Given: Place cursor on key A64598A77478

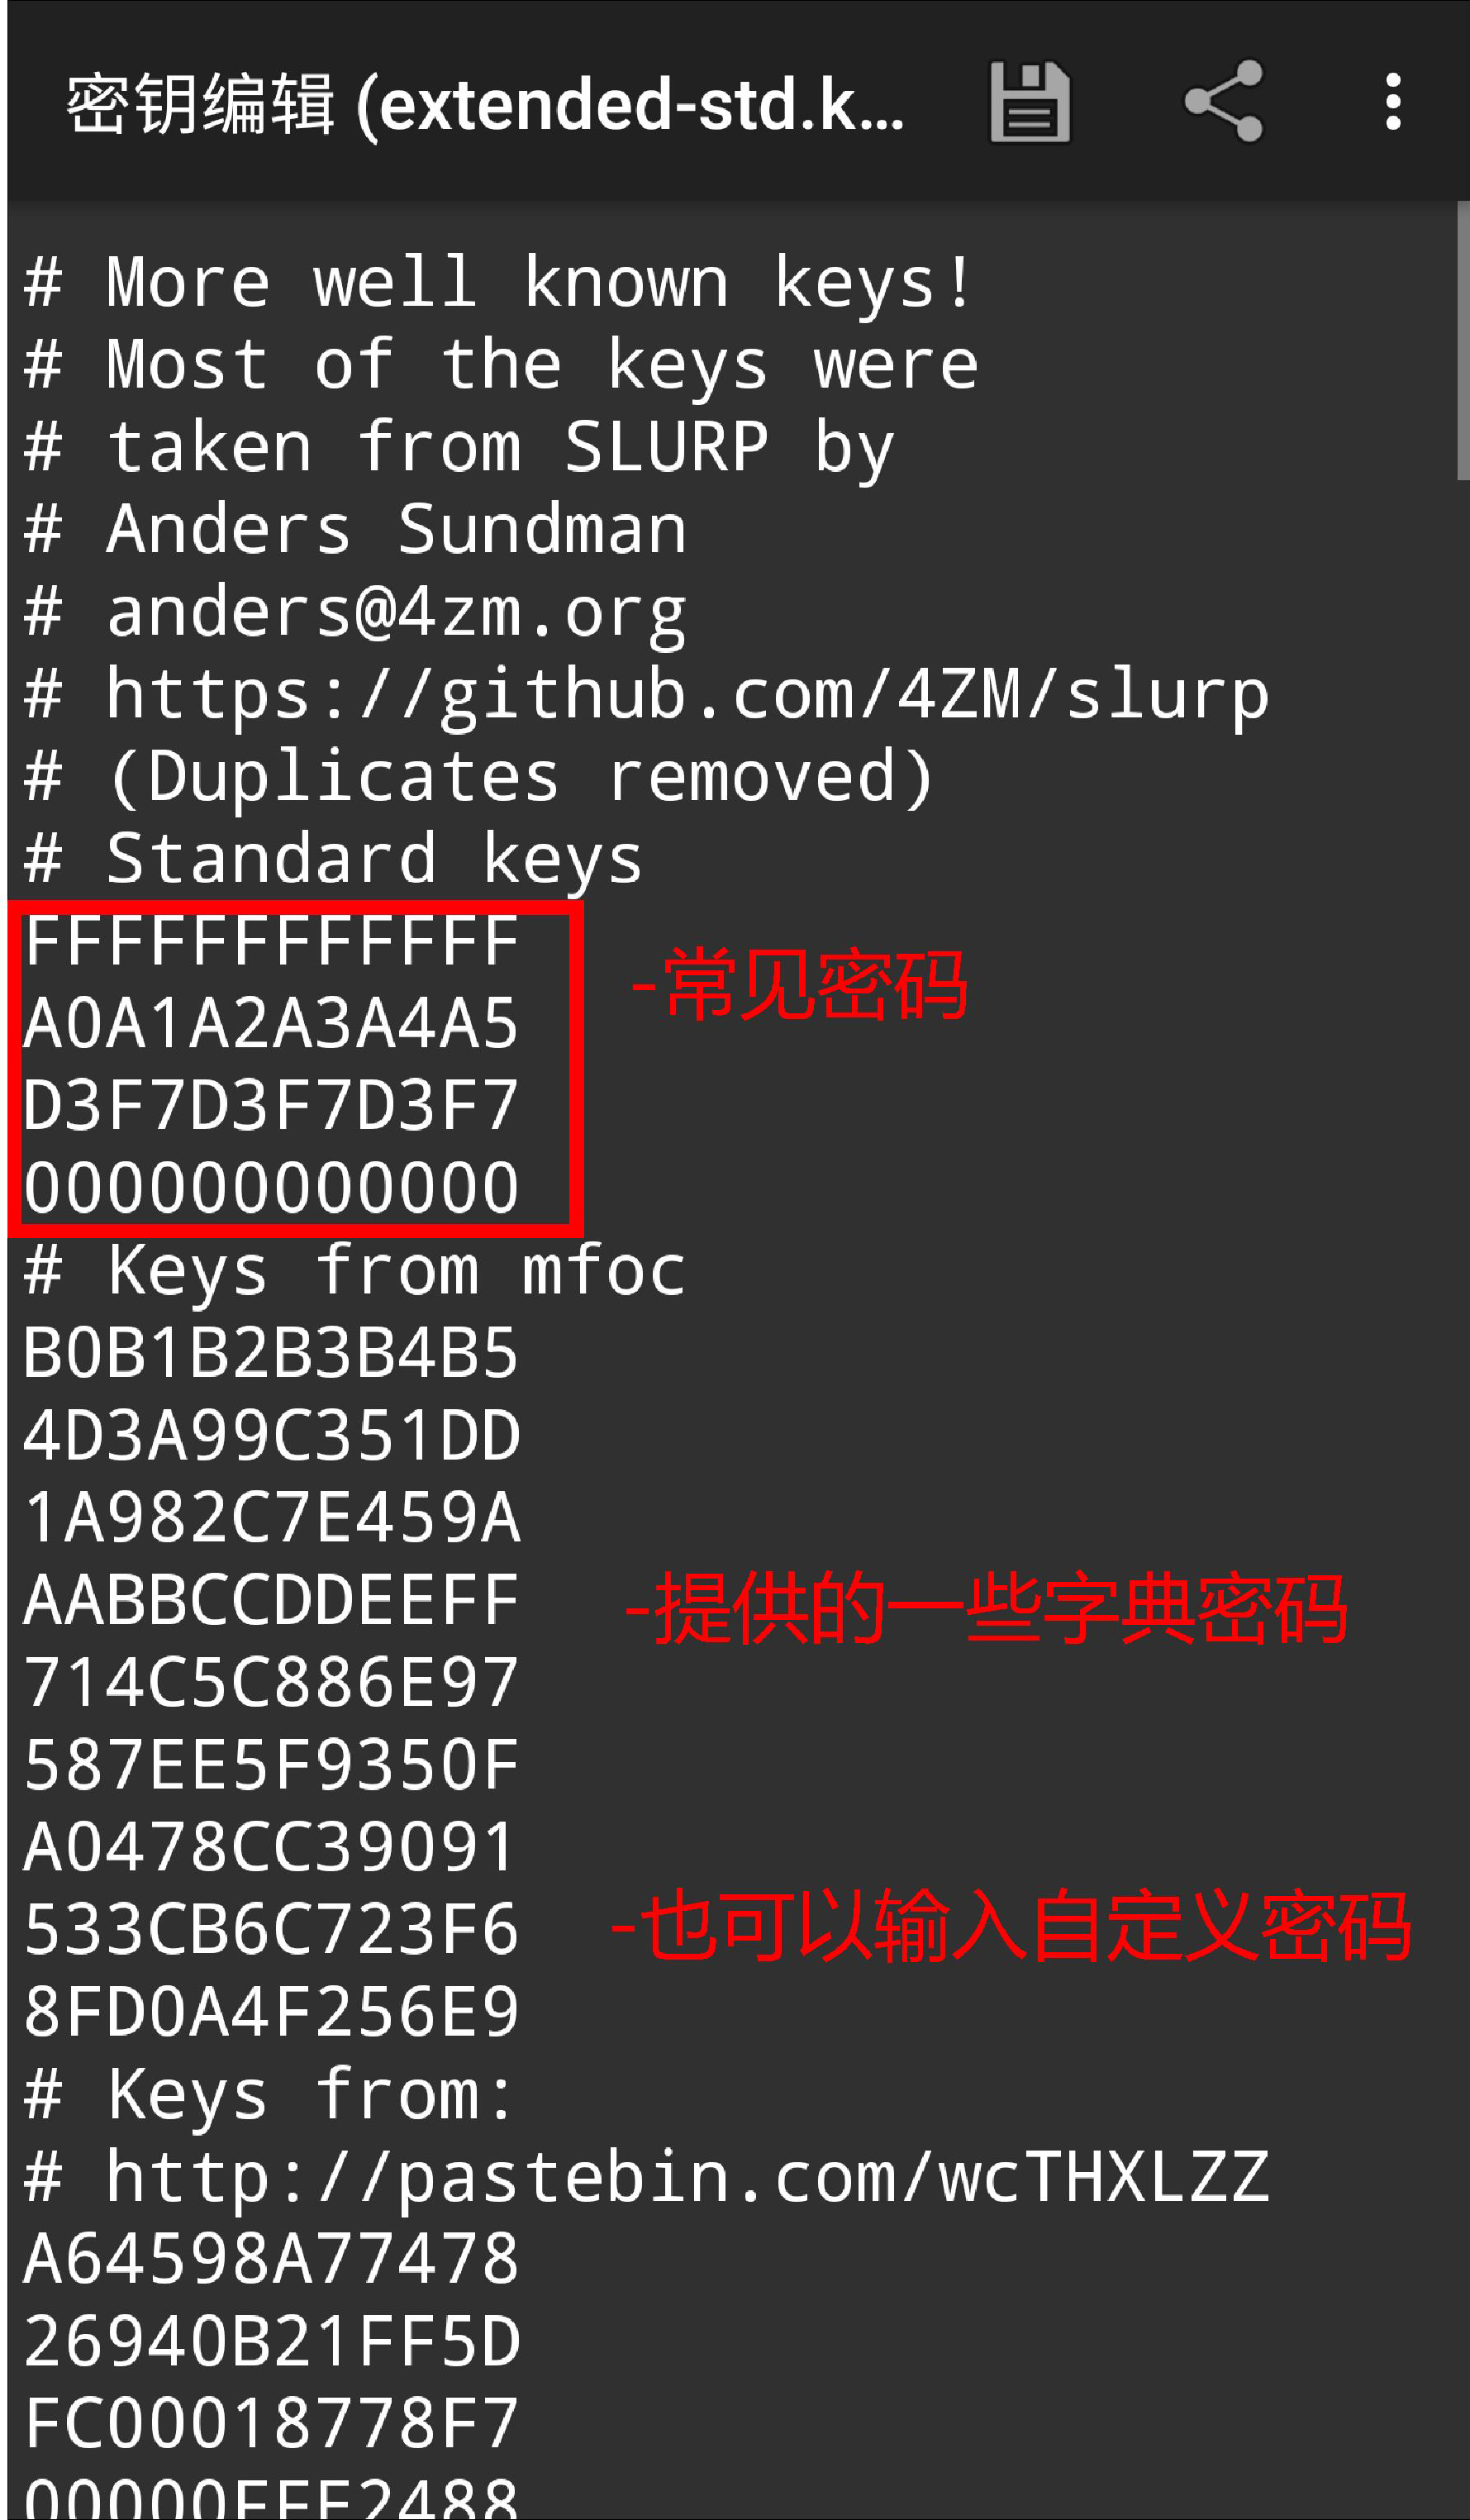Looking at the screenshot, I should coord(271,2259).
